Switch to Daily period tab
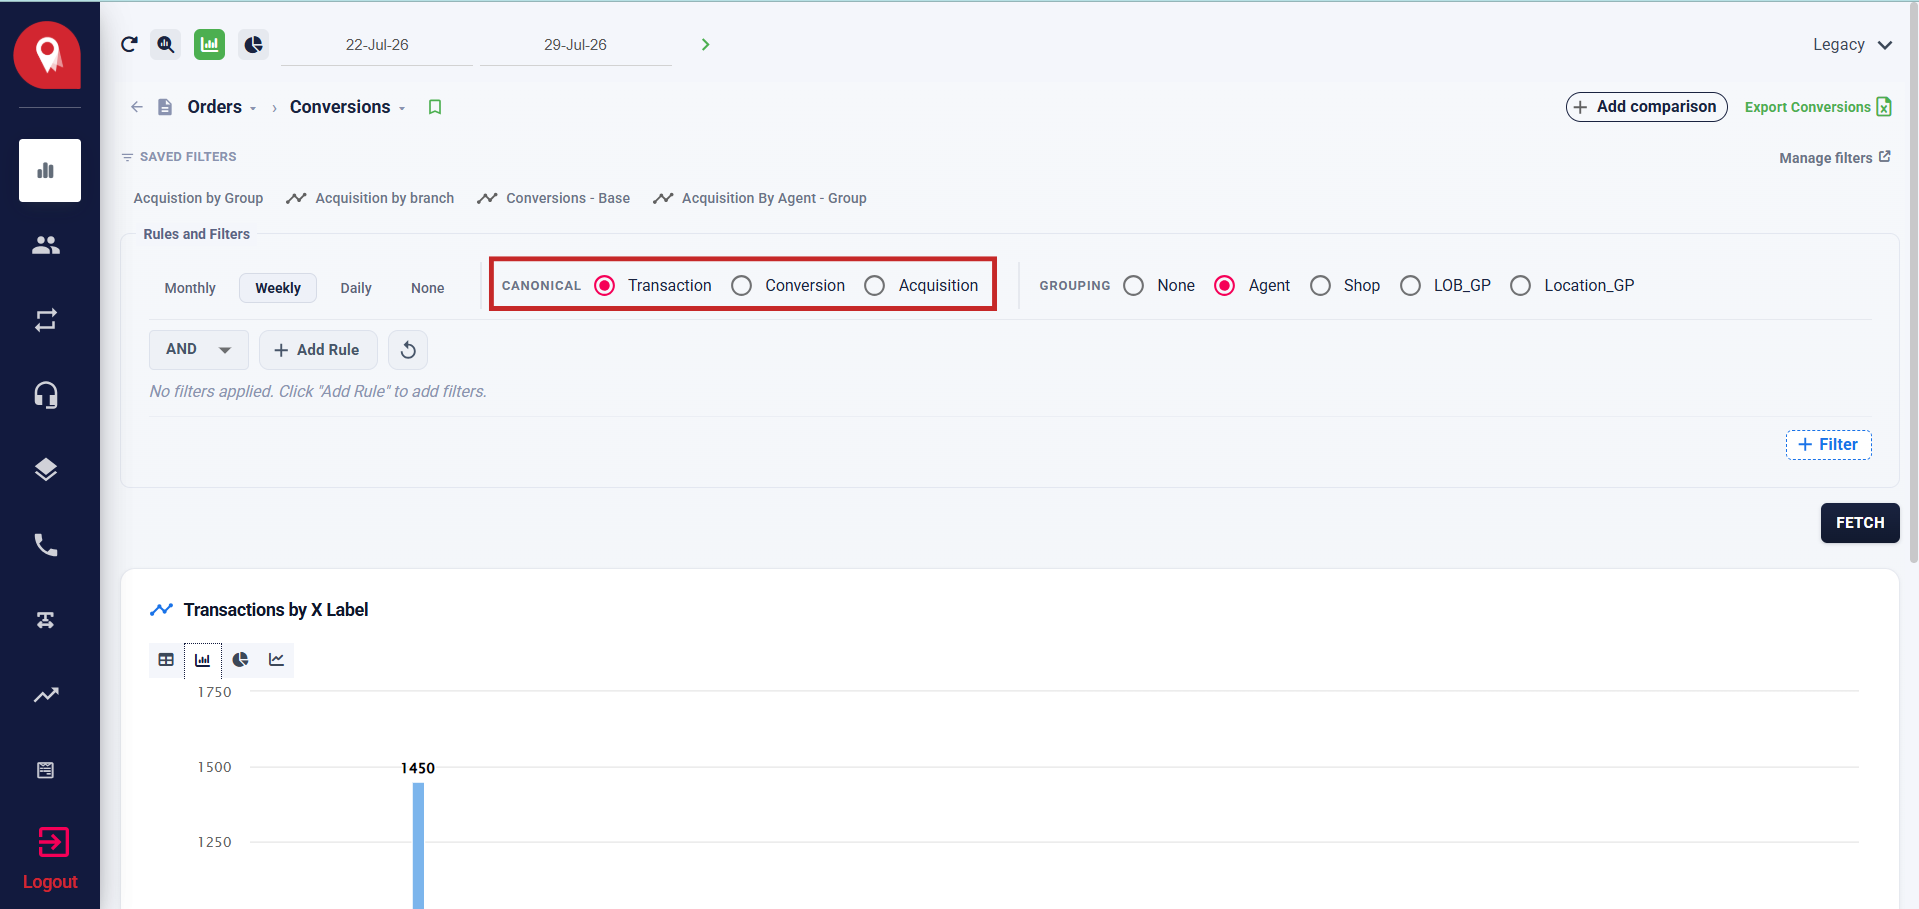 click(x=356, y=288)
